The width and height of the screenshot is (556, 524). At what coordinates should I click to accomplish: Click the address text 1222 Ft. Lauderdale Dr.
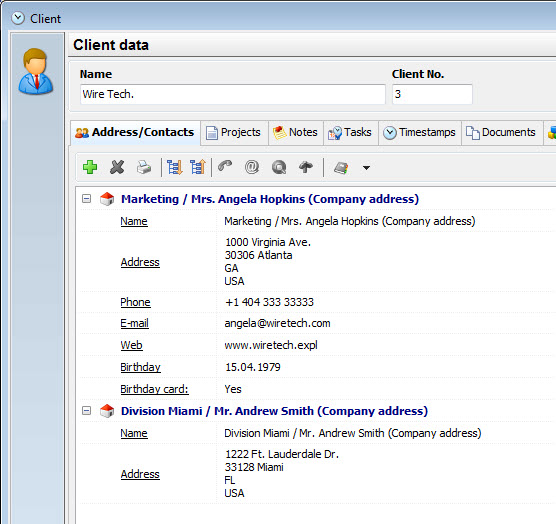coord(282,454)
